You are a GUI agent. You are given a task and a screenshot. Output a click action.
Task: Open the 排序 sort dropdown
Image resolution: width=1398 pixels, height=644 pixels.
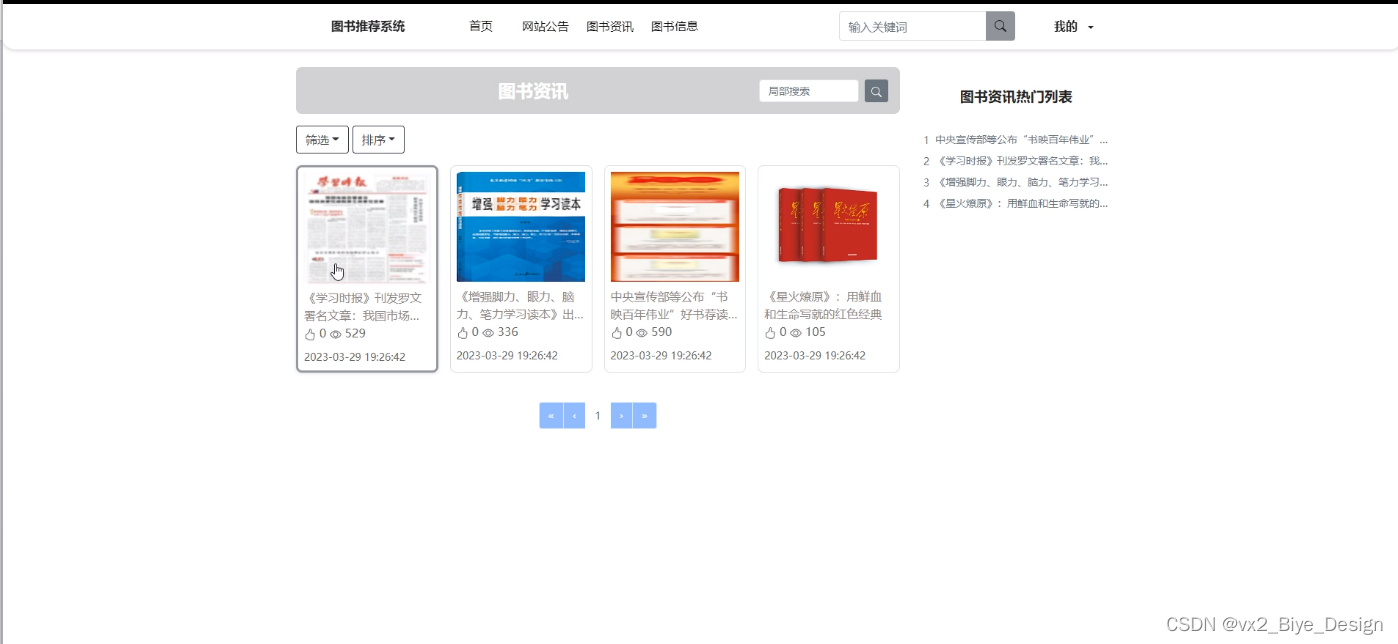pyautogui.click(x=378, y=140)
